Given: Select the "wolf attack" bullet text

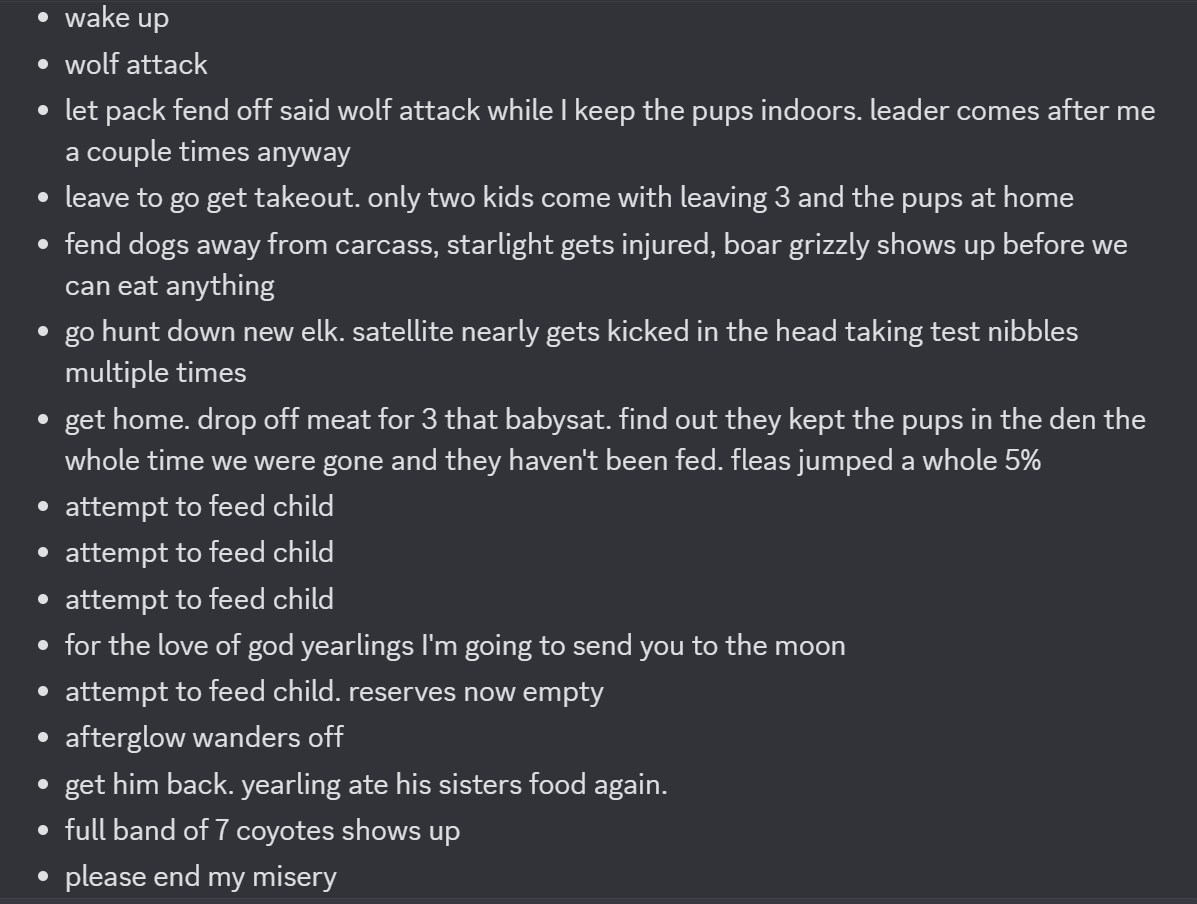Looking at the screenshot, I should pyautogui.click(x=136, y=64).
